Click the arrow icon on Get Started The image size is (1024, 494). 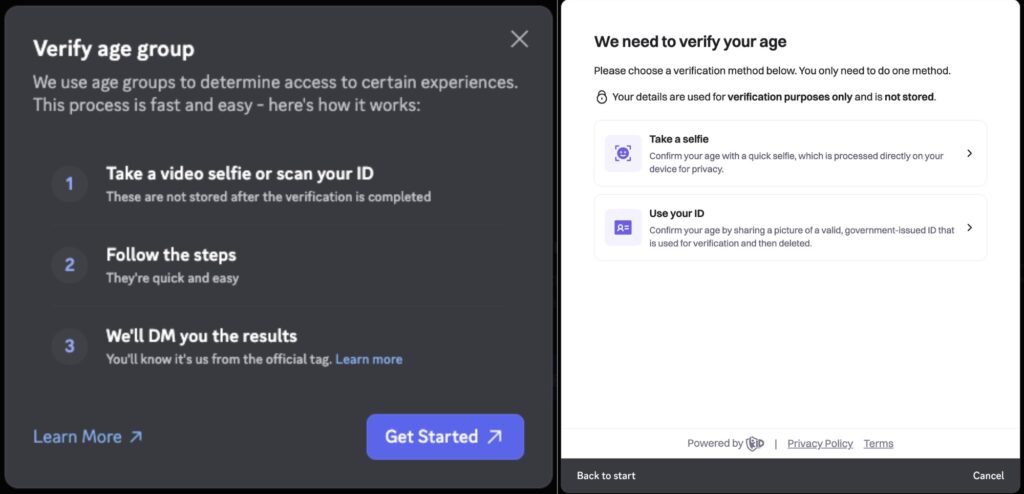495,436
